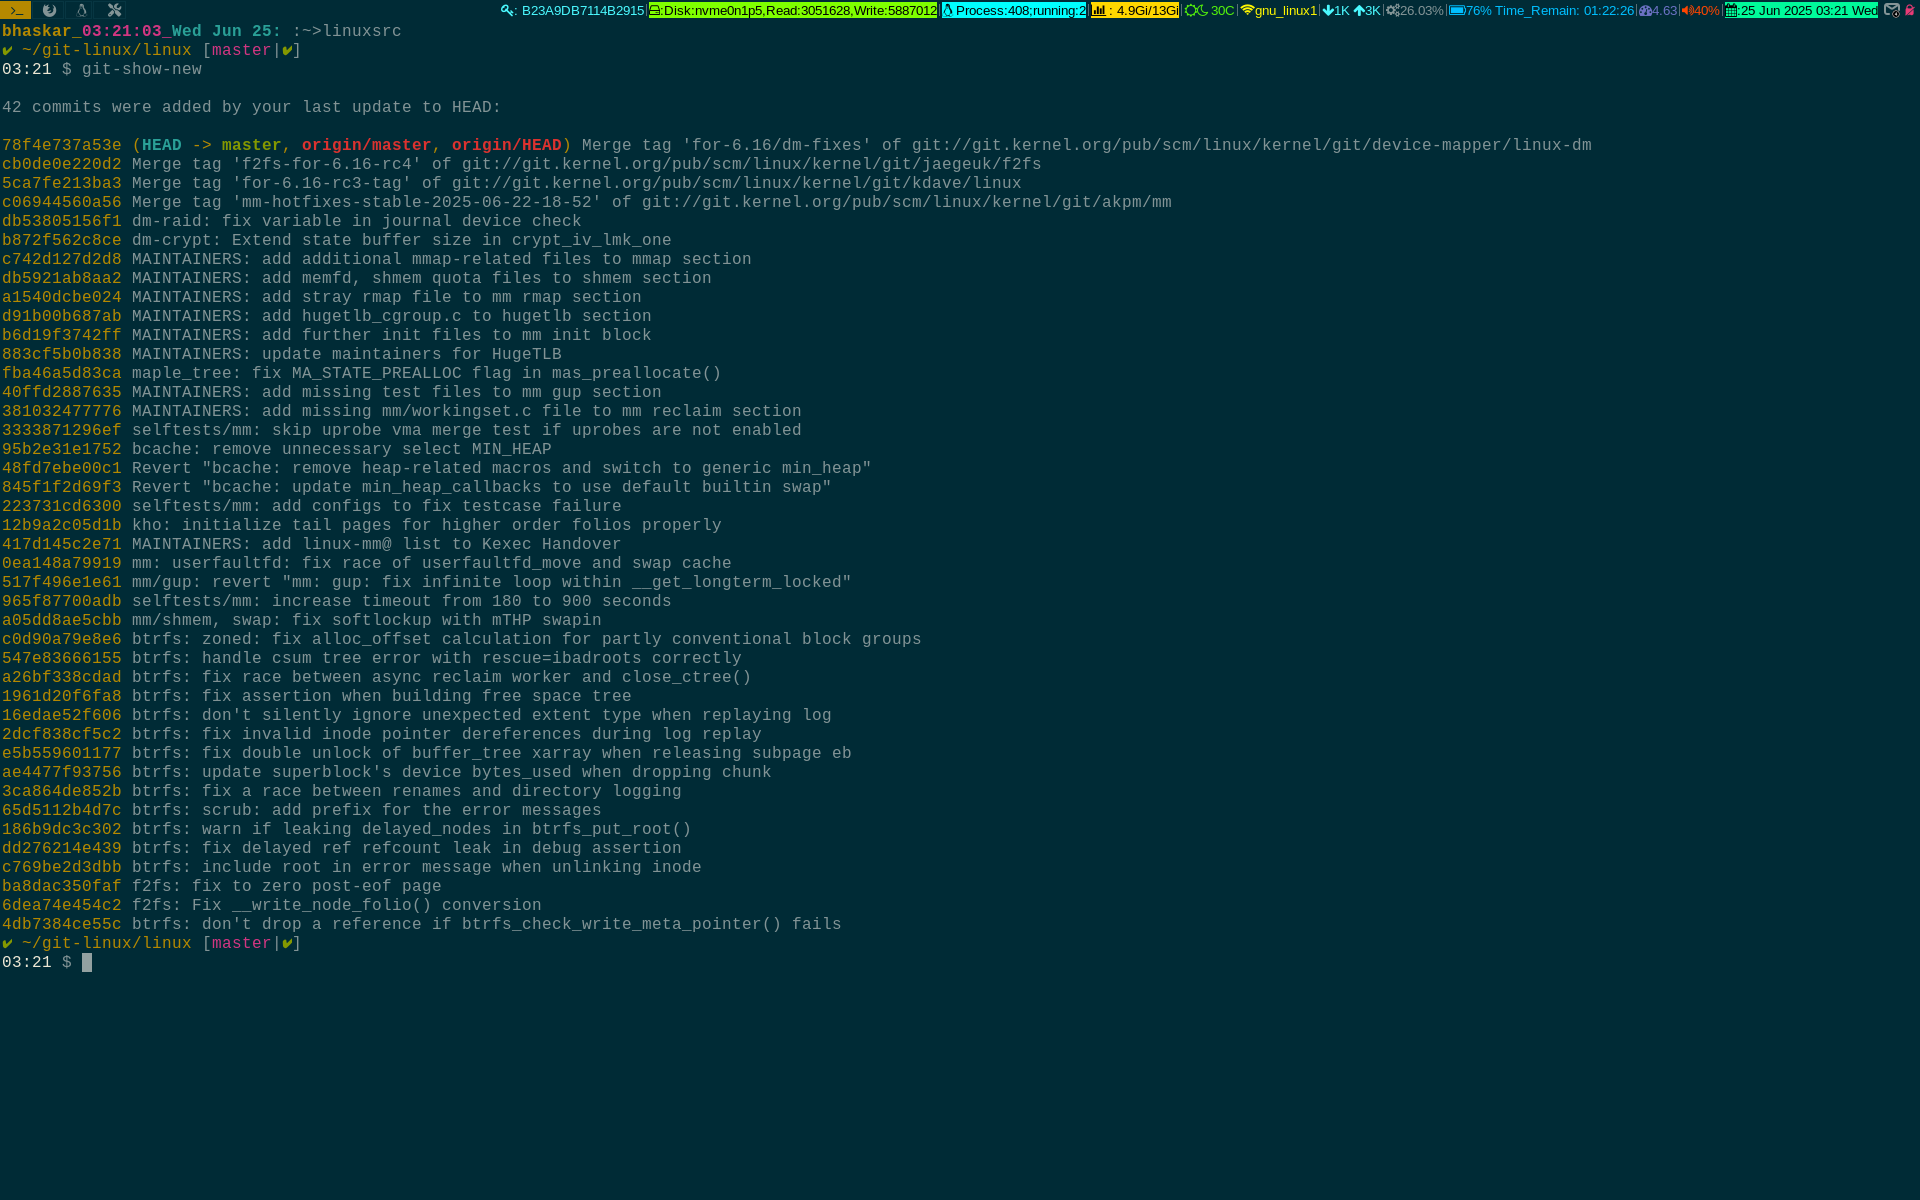Click commit cb0de0e220d2 f2fs merge line
The height and width of the screenshot is (1200, 1920).
pyautogui.click(x=522, y=164)
